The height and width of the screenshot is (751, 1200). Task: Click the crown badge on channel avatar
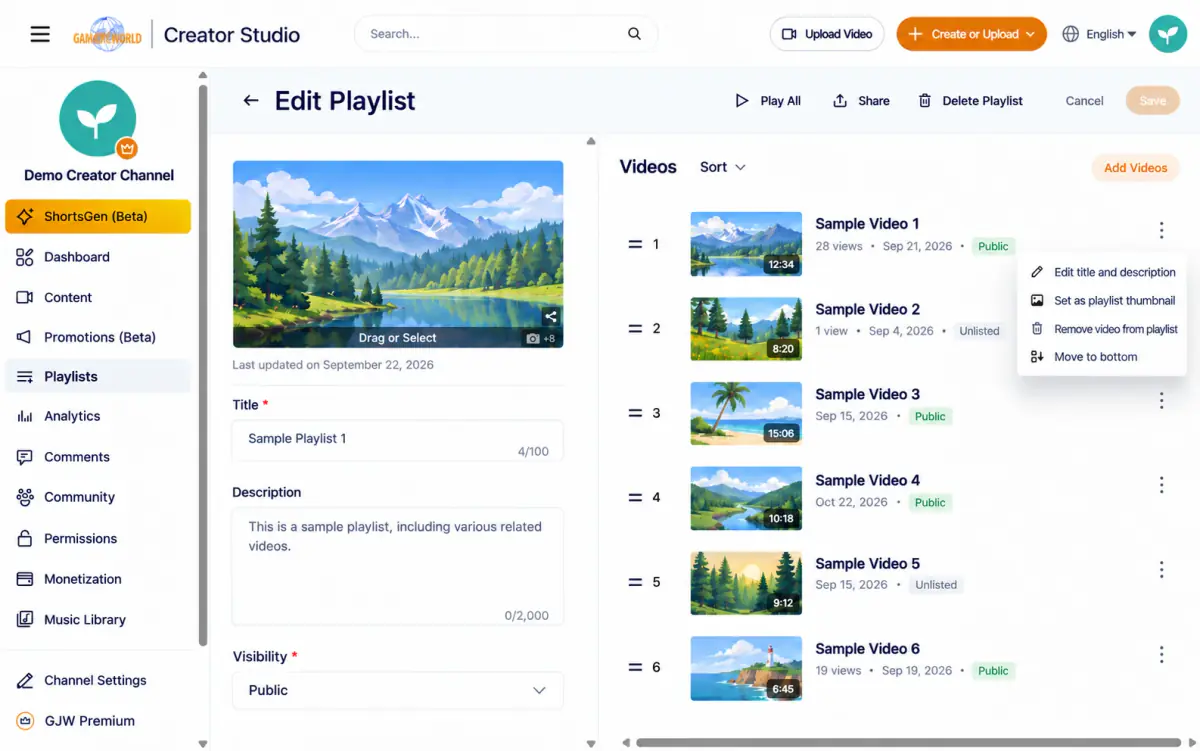click(126, 148)
